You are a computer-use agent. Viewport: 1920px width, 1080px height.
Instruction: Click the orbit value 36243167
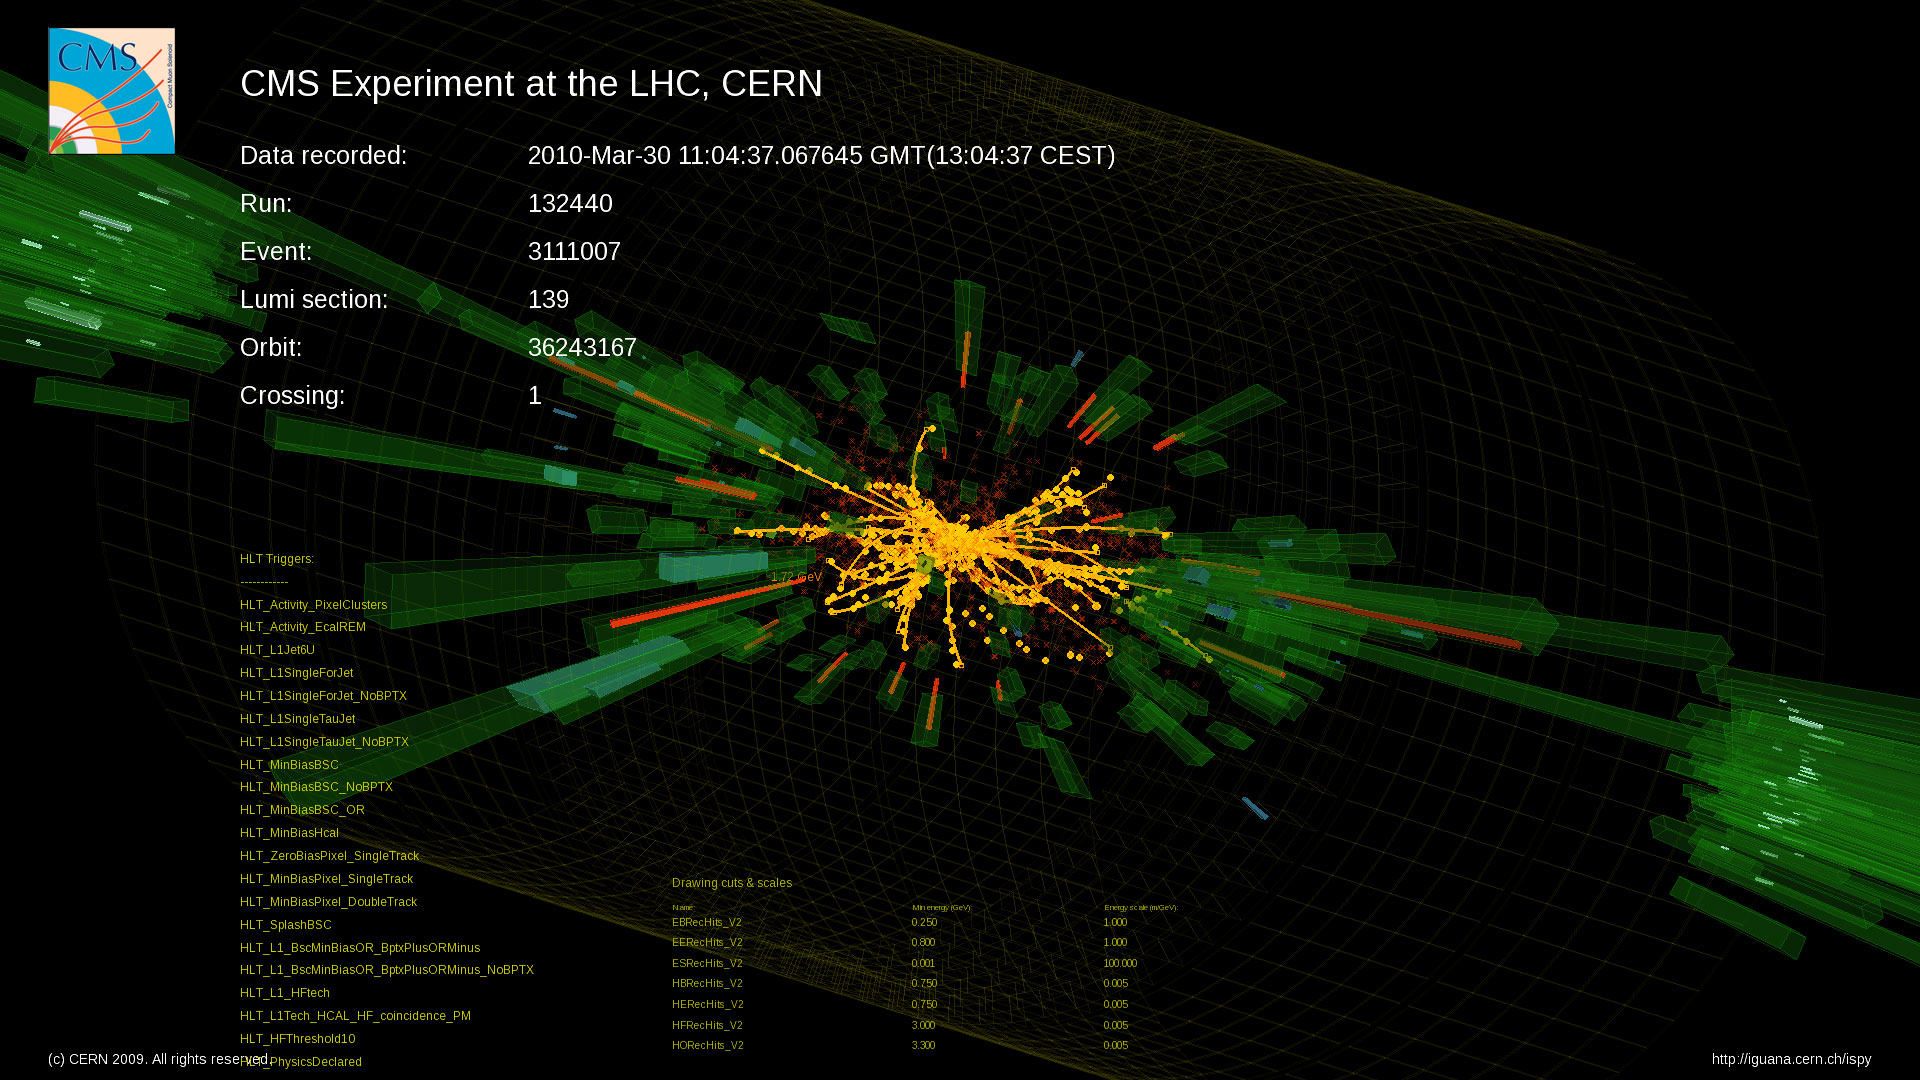tap(582, 348)
